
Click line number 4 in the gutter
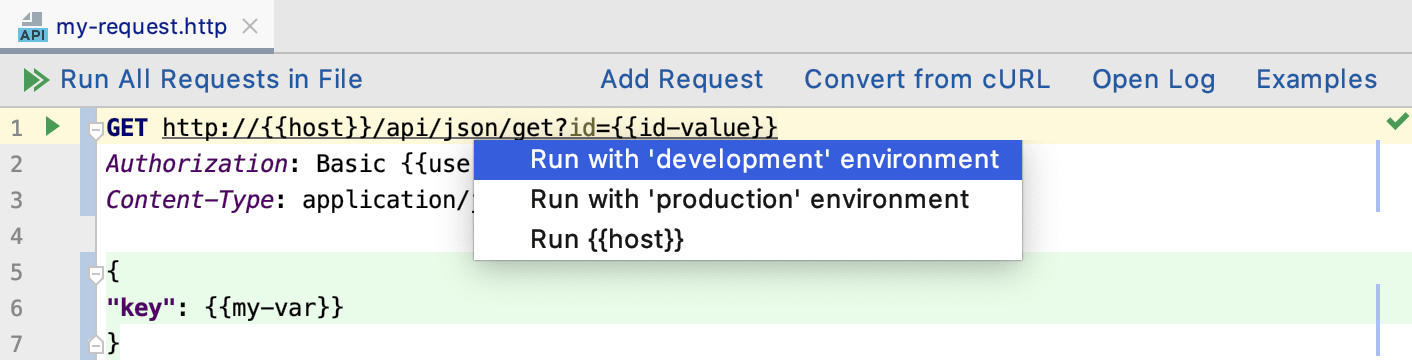(x=15, y=236)
